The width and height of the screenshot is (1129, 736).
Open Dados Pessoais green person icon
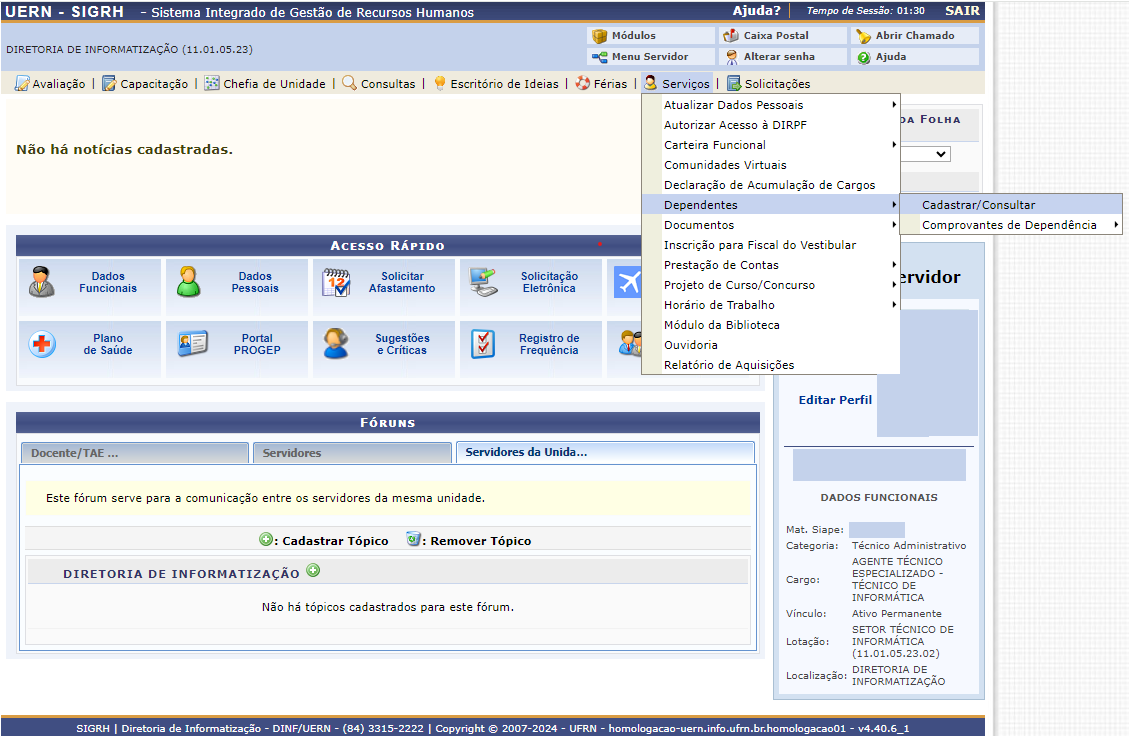click(189, 282)
